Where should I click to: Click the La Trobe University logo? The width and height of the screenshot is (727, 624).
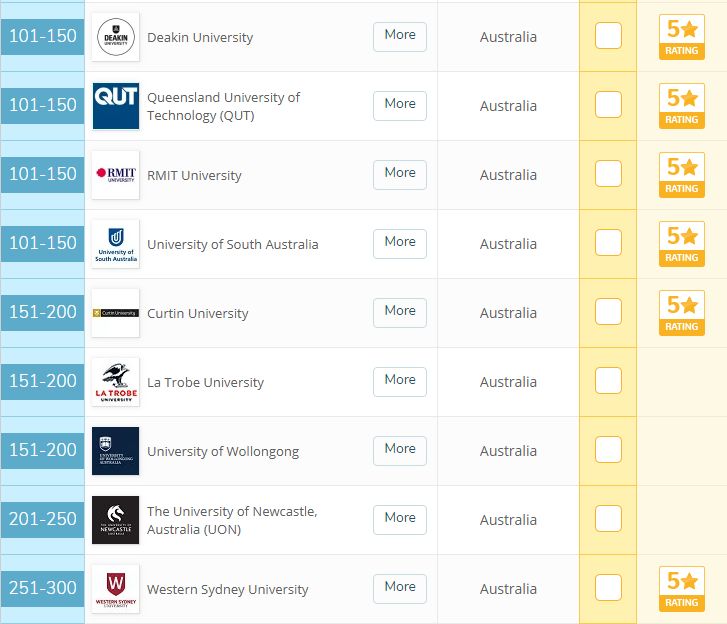(x=115, y=382)
